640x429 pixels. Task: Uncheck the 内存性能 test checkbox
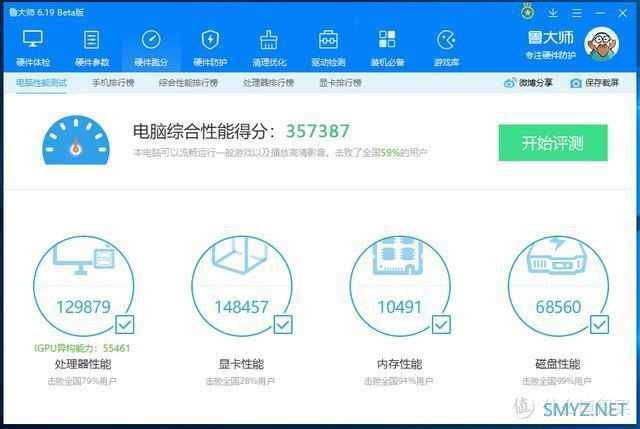(441, 325)
